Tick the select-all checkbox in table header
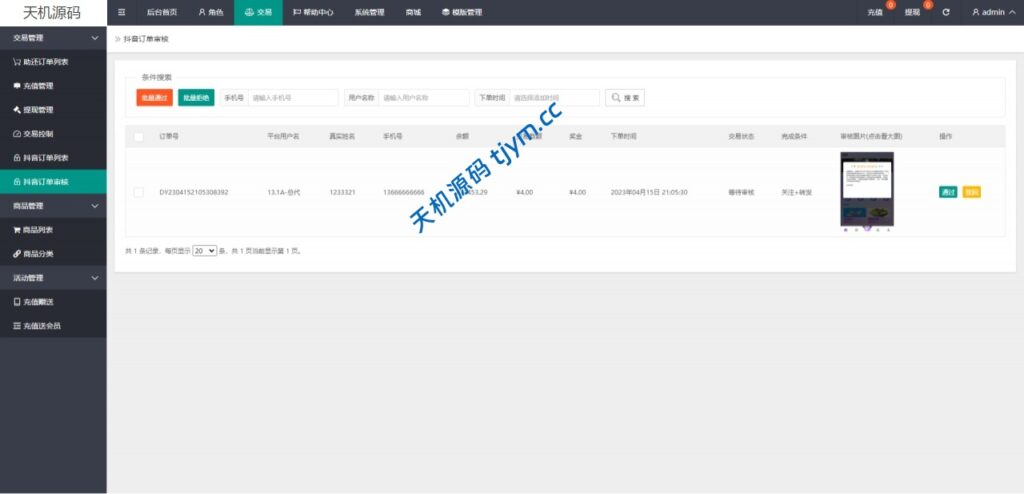The width and height of the screenshot is (1024, 494). click(x=139, y=136)
